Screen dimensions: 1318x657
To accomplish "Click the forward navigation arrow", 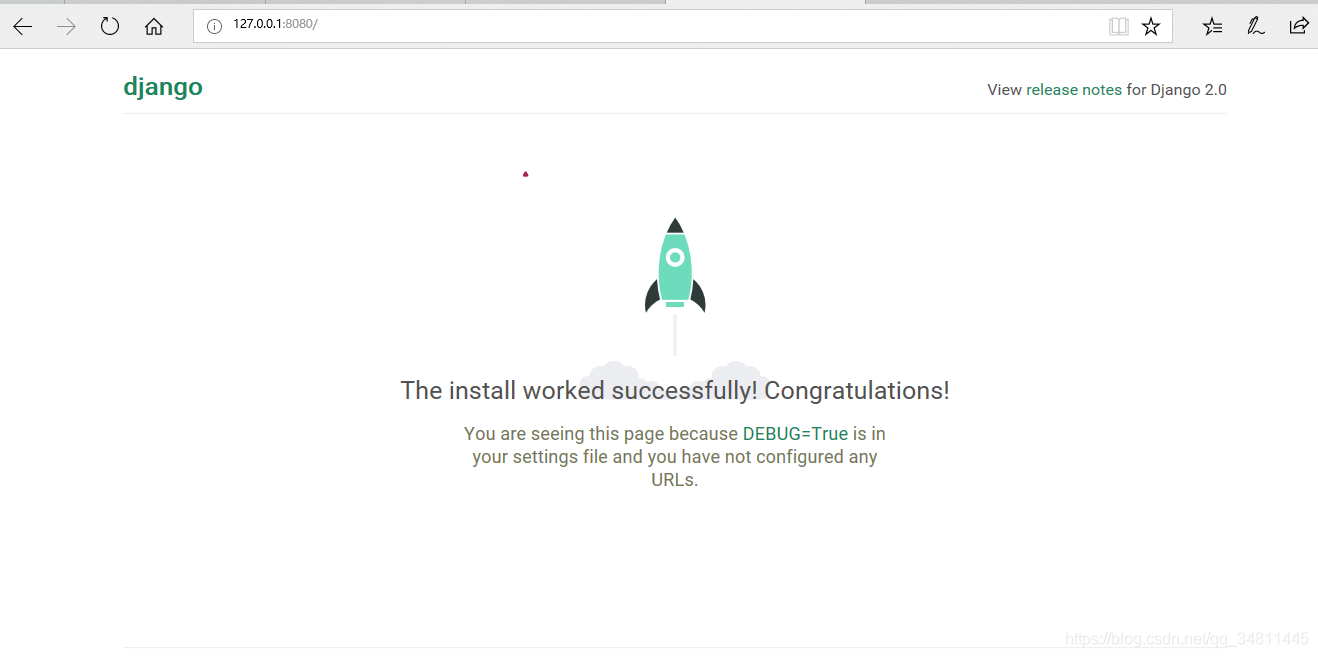I will click(67, 27).
